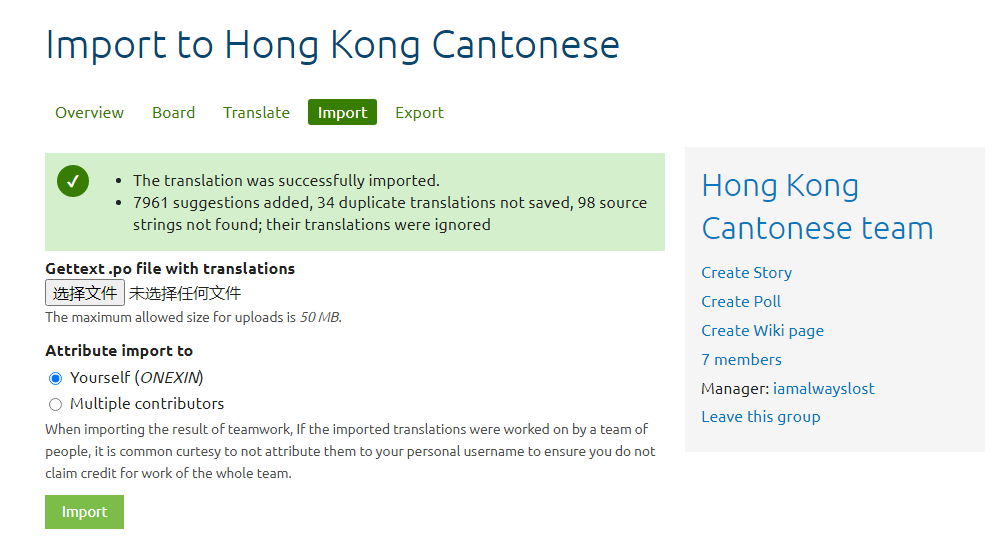
Task: Select the 'Yourself (ONEXIN)' radio option
Action: (56, 378)
